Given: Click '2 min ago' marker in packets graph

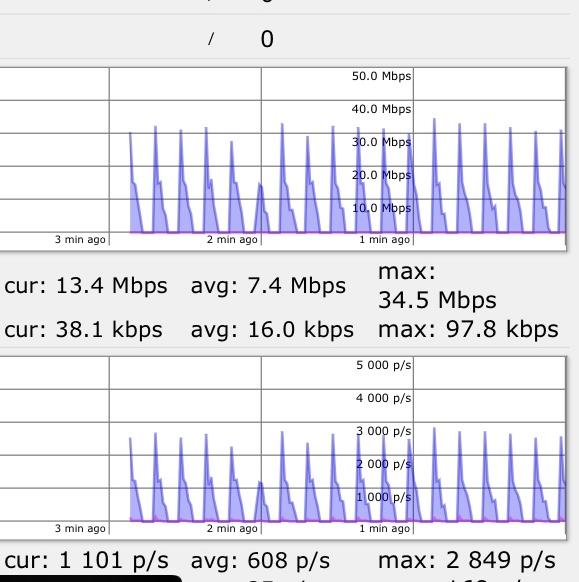Looking at the screenshot, I should [232, 528].
